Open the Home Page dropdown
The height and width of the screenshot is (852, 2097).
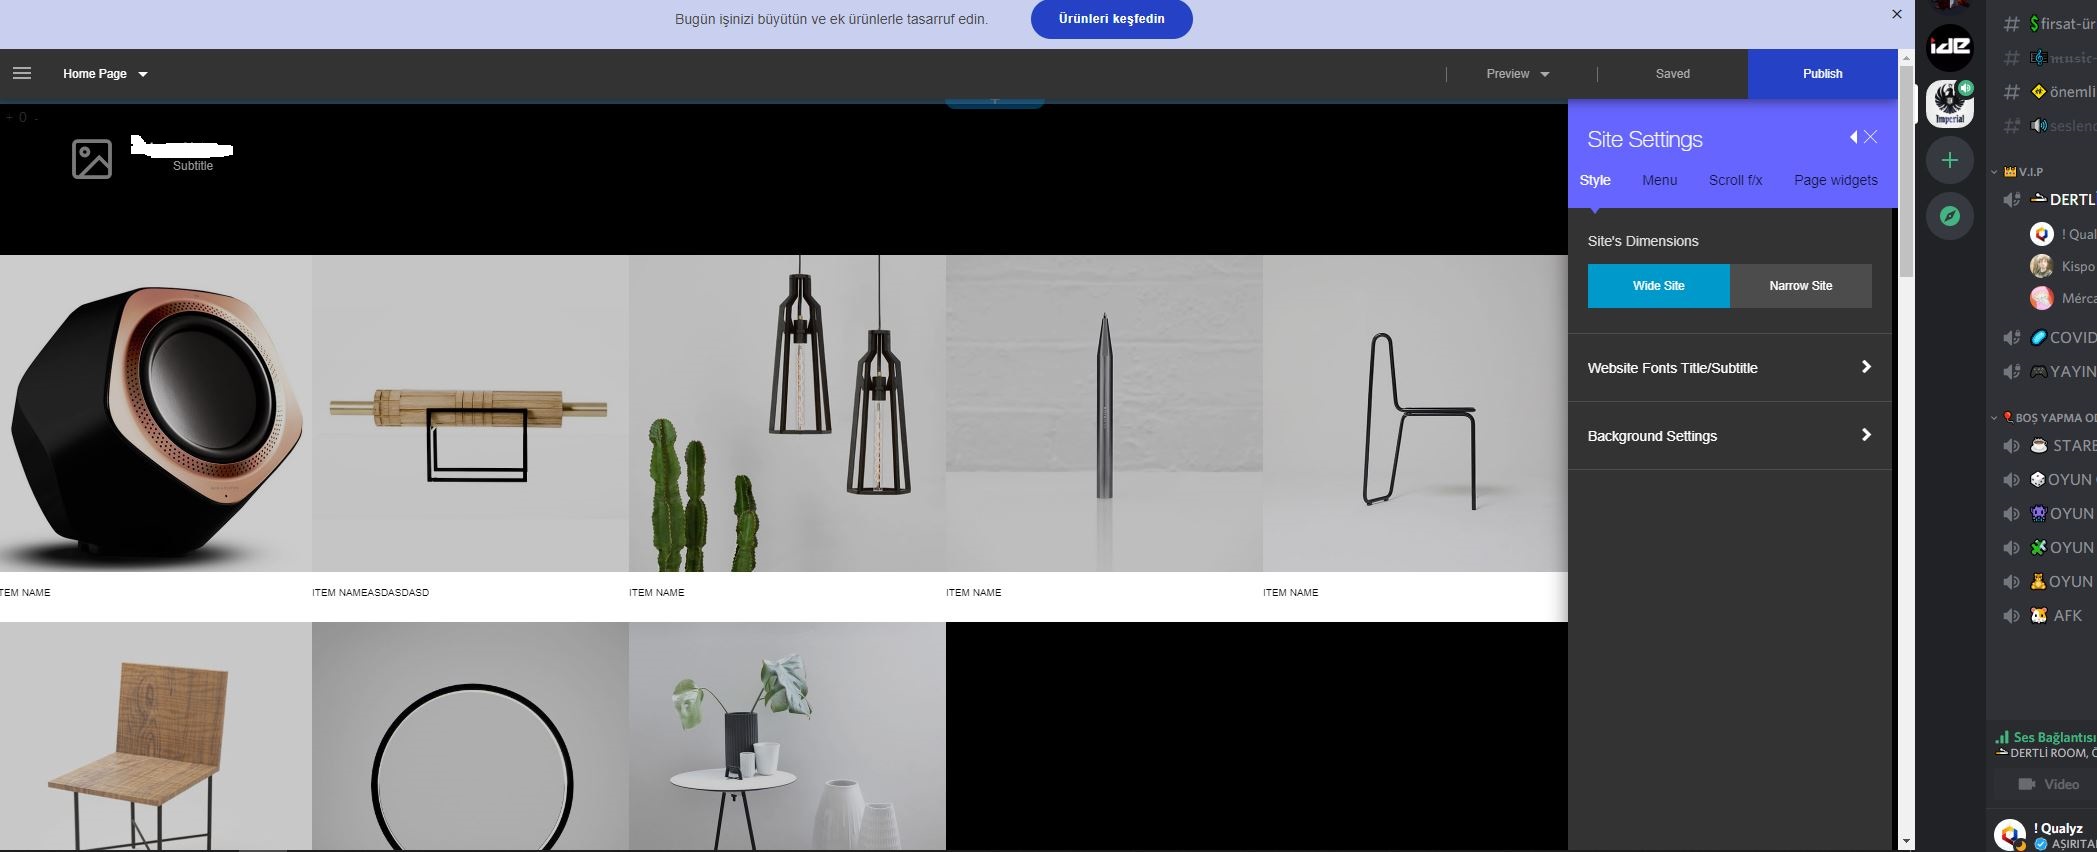coord(105,74)
